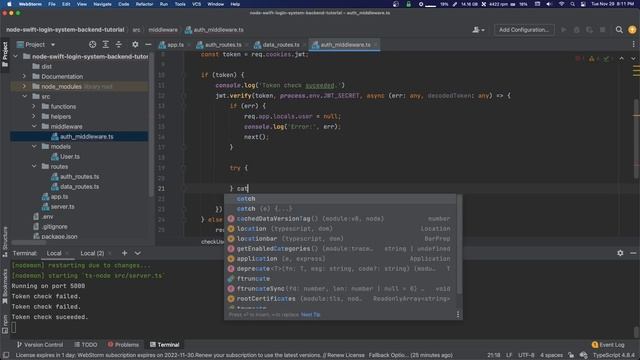Click the editor vertical scrollbar
Viewport: 640px width, 360px height.
(636, 139)
